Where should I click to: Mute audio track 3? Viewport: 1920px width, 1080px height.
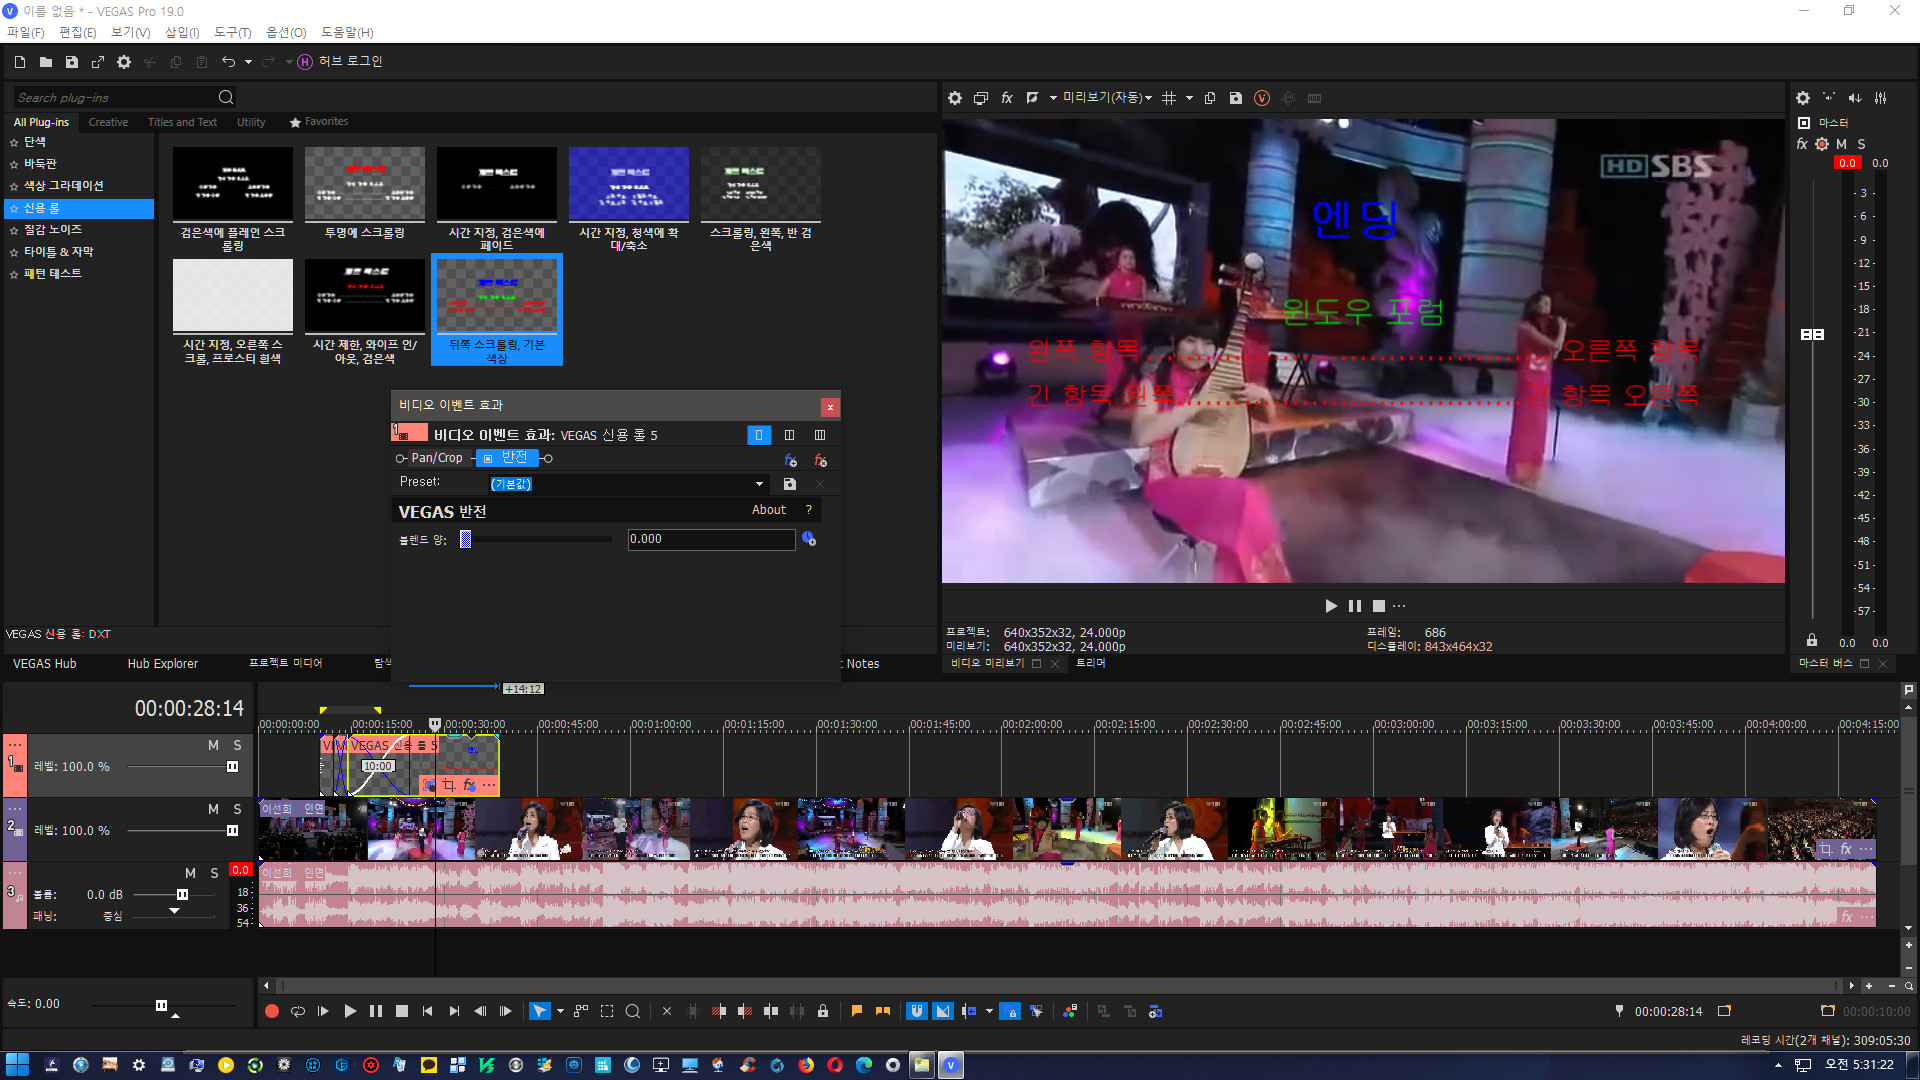tap(190, 873)
